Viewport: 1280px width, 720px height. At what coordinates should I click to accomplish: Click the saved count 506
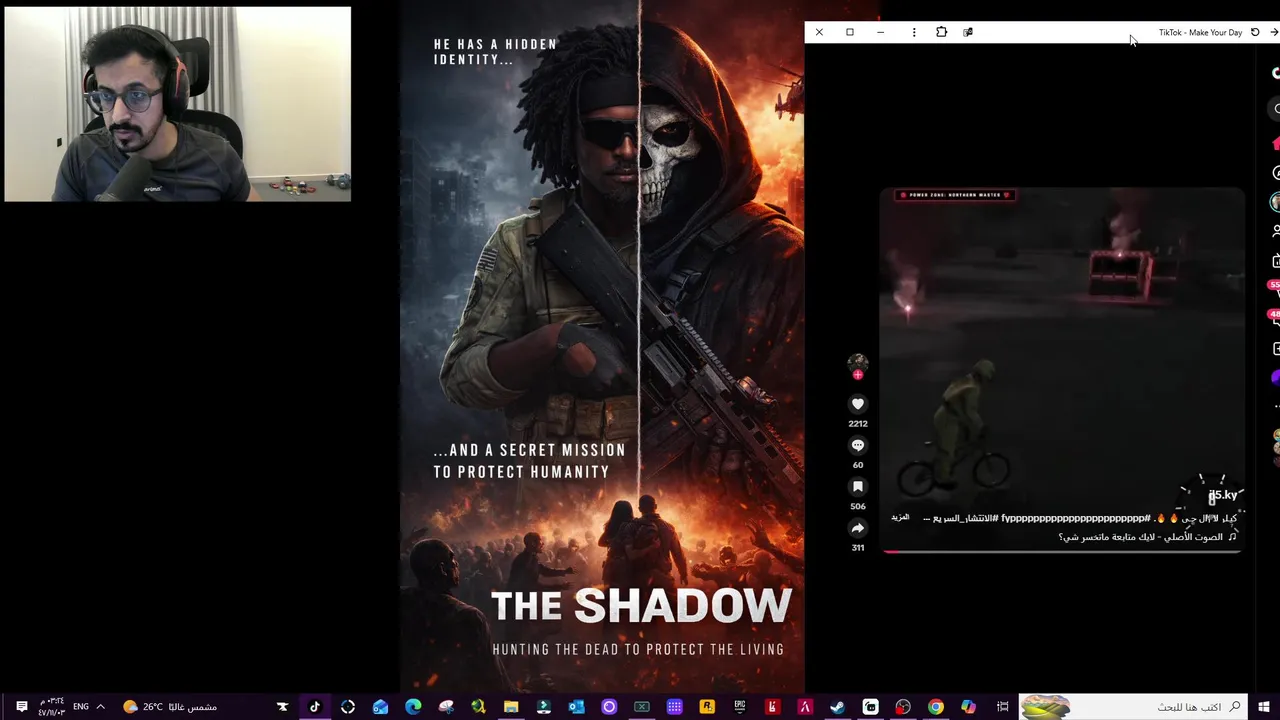pyautogui.click(x=857, y=507)
